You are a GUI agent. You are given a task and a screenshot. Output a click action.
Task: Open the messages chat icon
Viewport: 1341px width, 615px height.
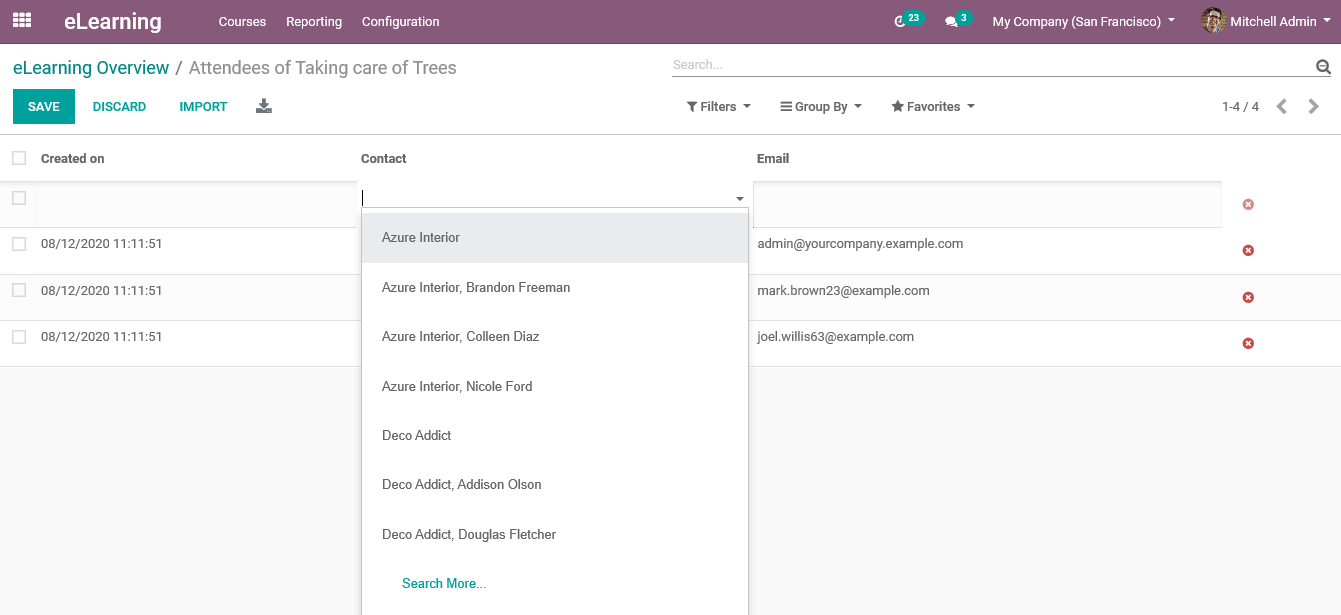tap(951, 22)
